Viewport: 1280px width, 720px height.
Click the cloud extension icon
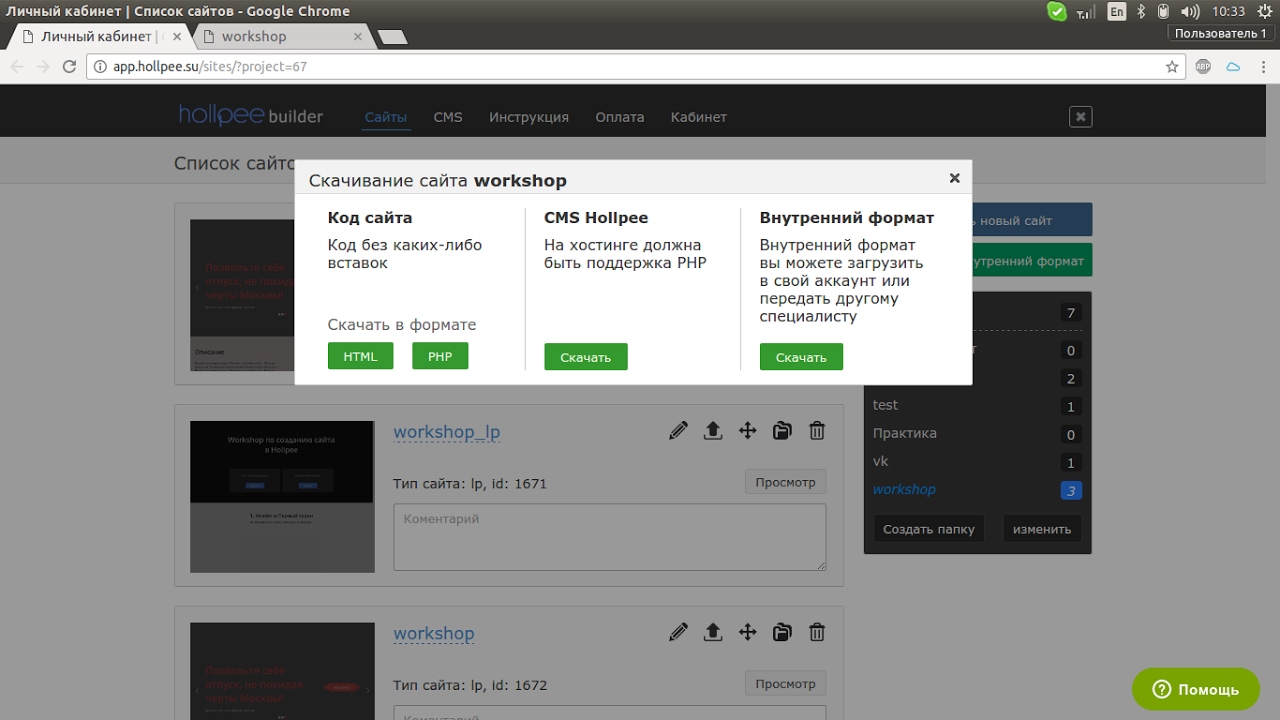tap(1233, 67)
